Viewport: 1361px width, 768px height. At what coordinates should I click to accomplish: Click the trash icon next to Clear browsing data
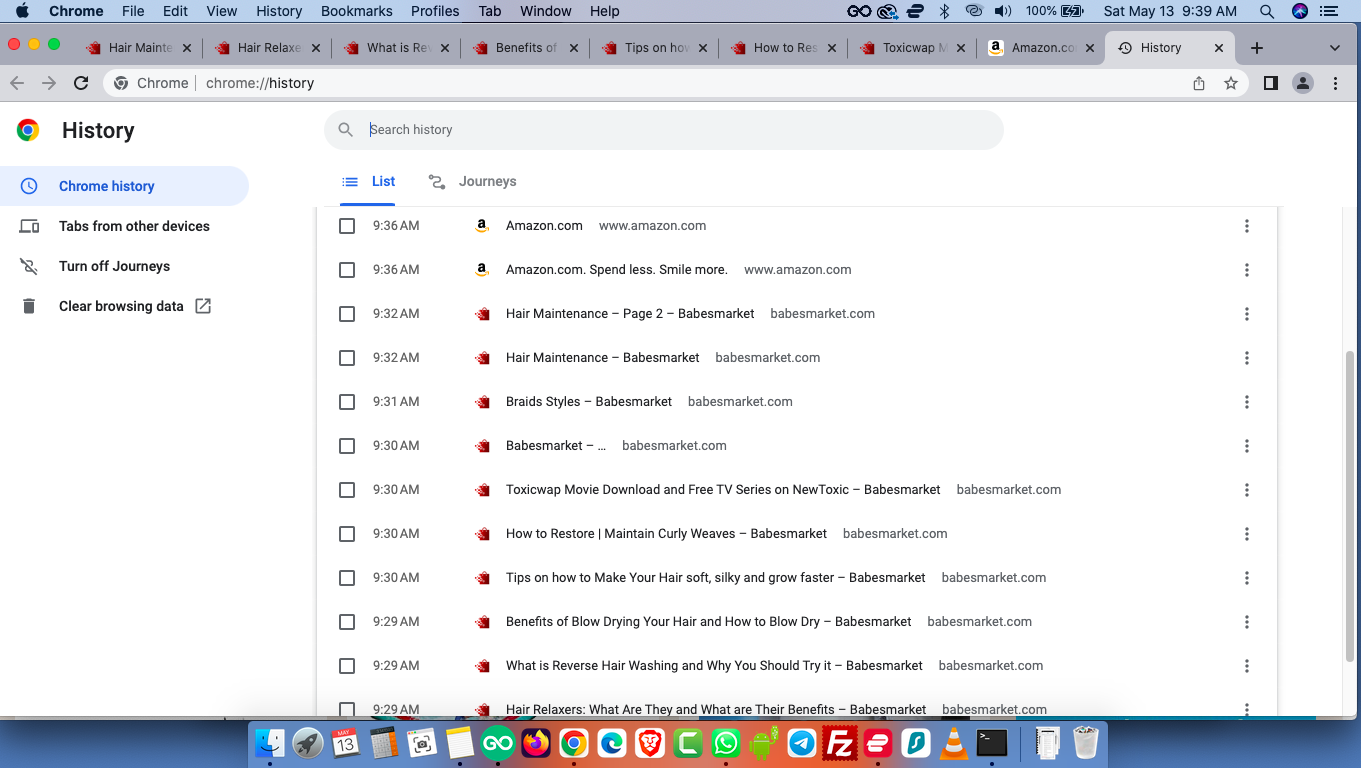29,306
